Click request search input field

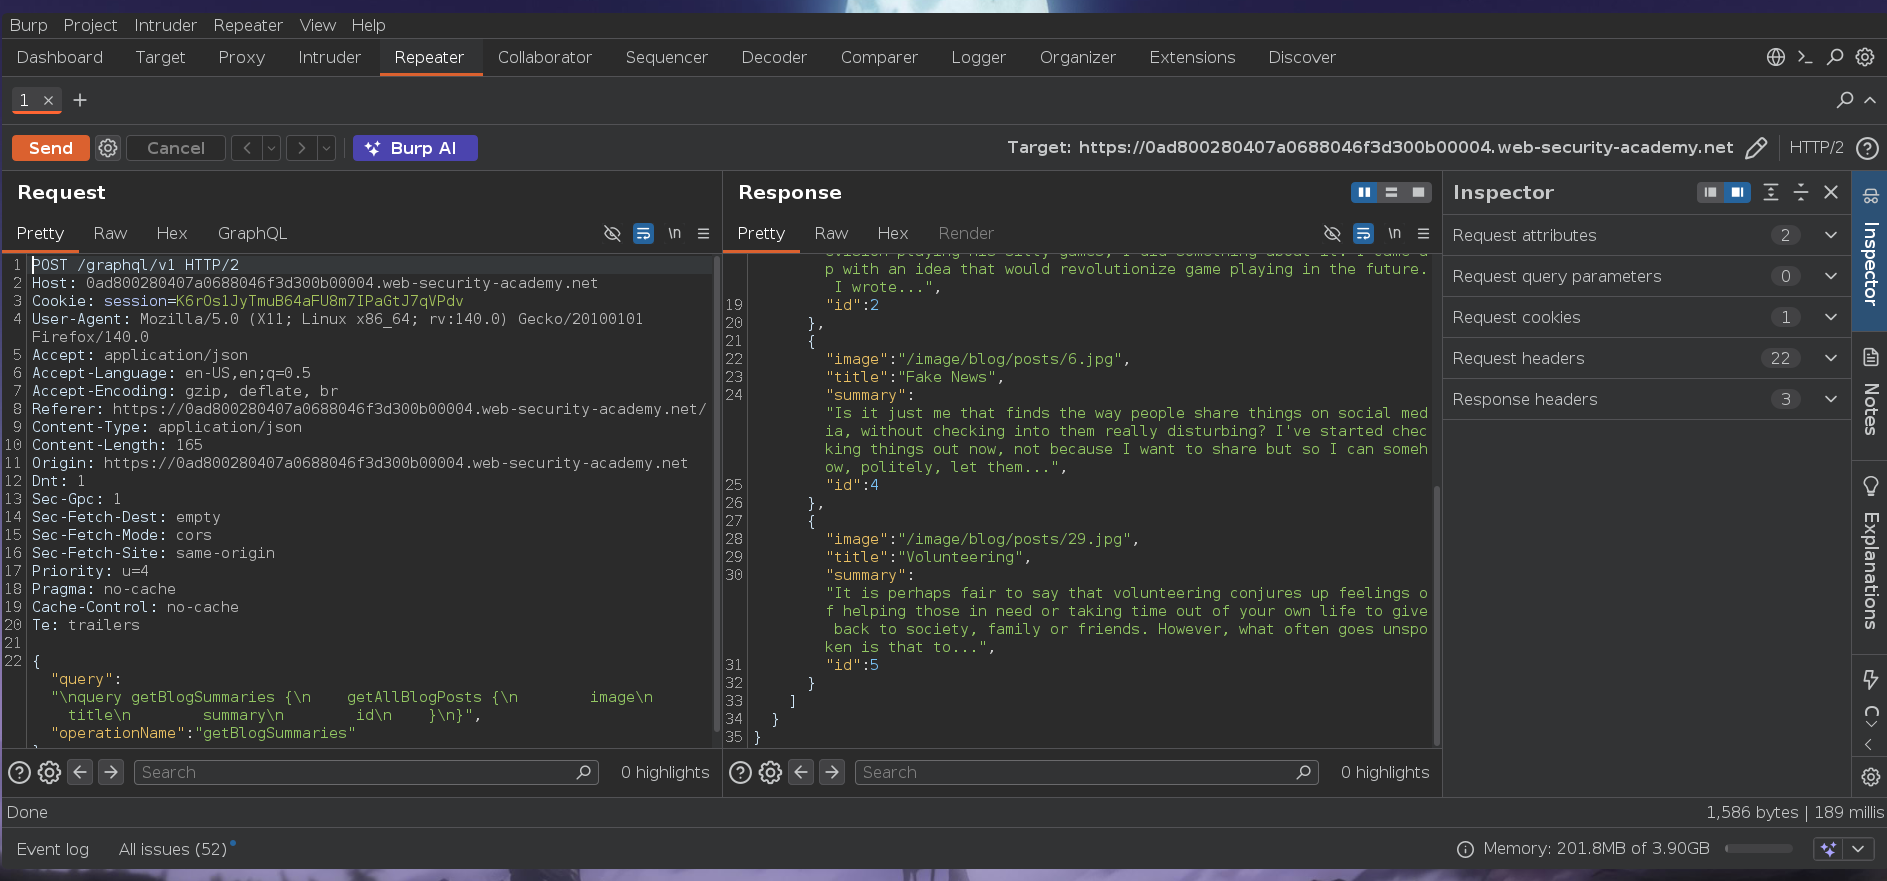(x=366, y=772)
